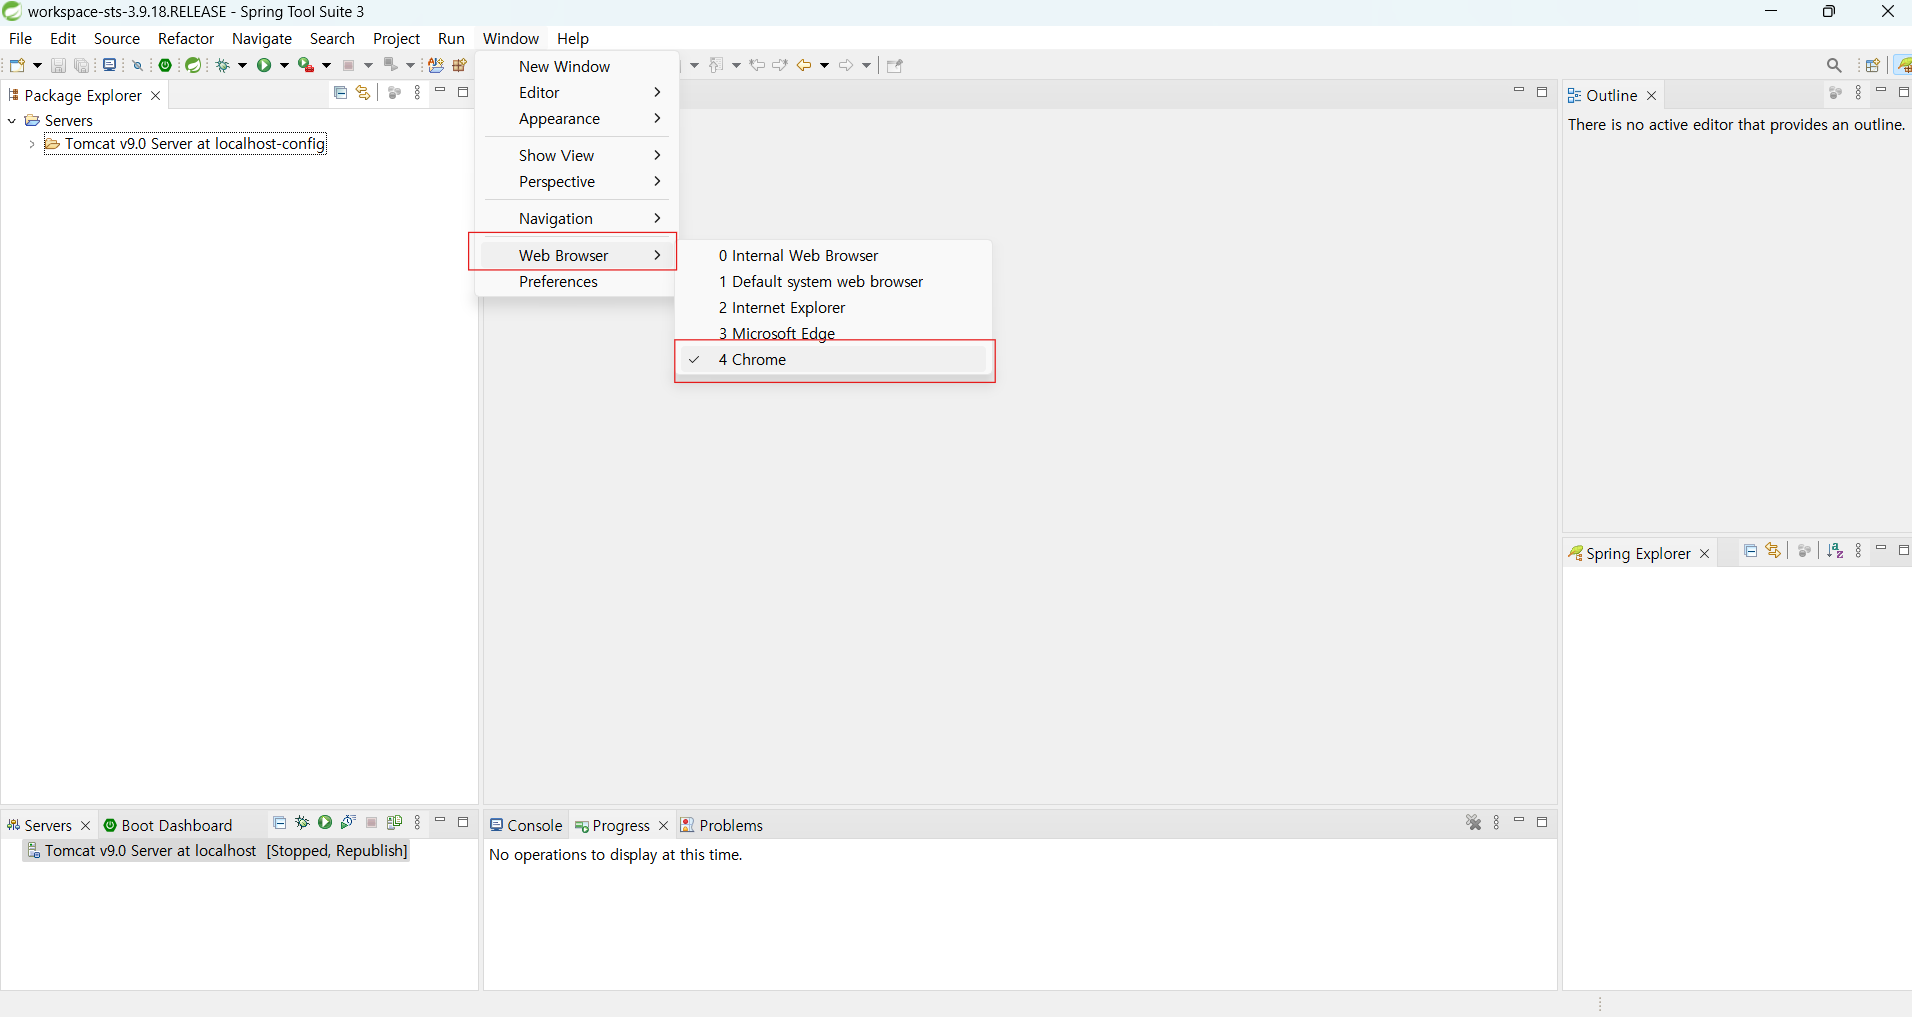The height and width of the screenshot is (1017, 1912).
Task: Open the Outline view menu
Action: tap(1858, 93)
